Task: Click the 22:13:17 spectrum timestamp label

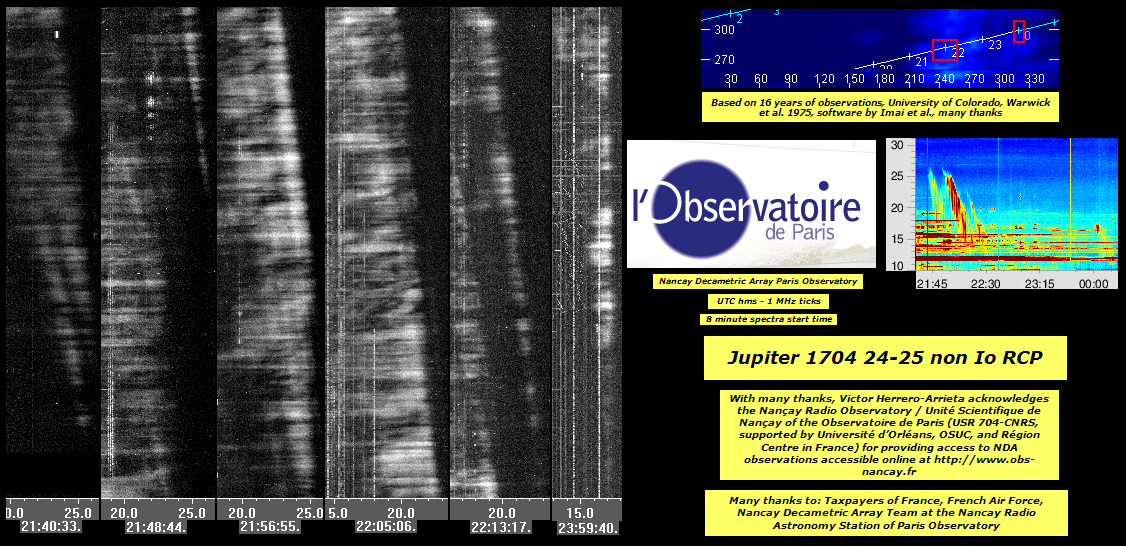Action: 501,527
